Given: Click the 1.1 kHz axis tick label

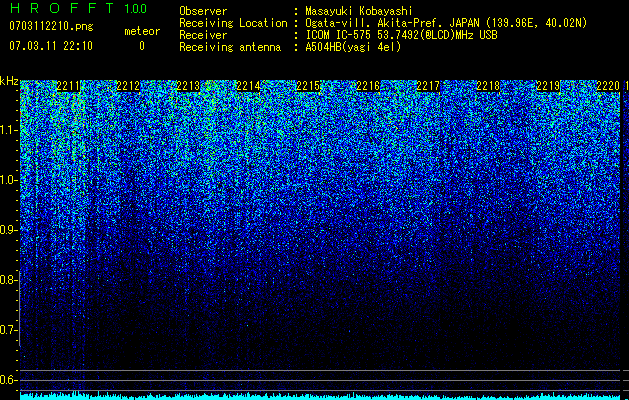Looking at the screenshot, I should [8, 130].
